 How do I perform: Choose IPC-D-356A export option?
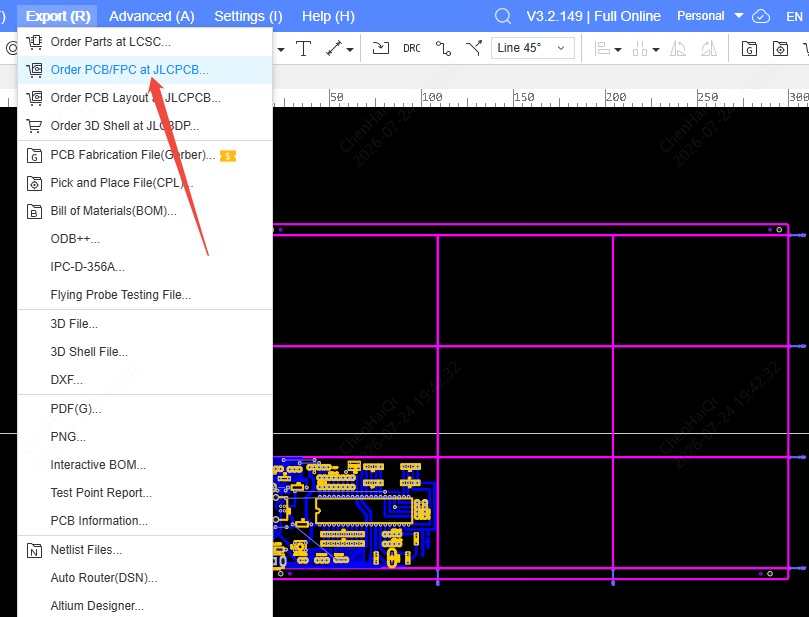click(x=145, y=267)
